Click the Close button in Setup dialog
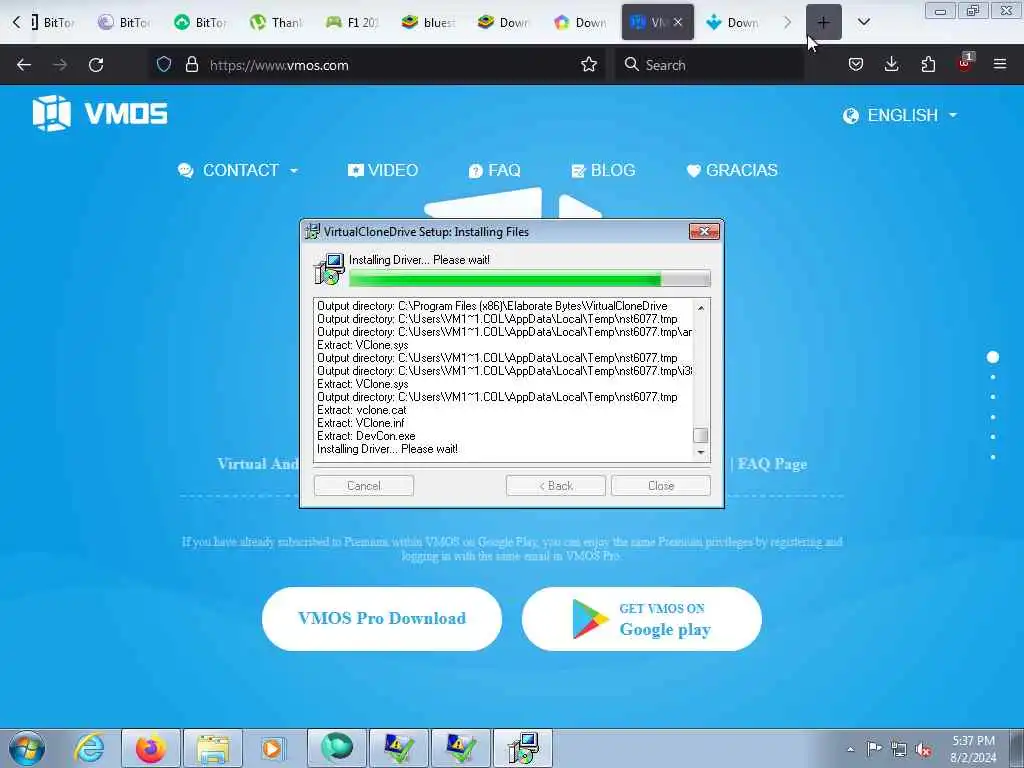Image resolution: width=1024 pixels, height=768 pixels. pyautogui.click(x=661, y=486)
